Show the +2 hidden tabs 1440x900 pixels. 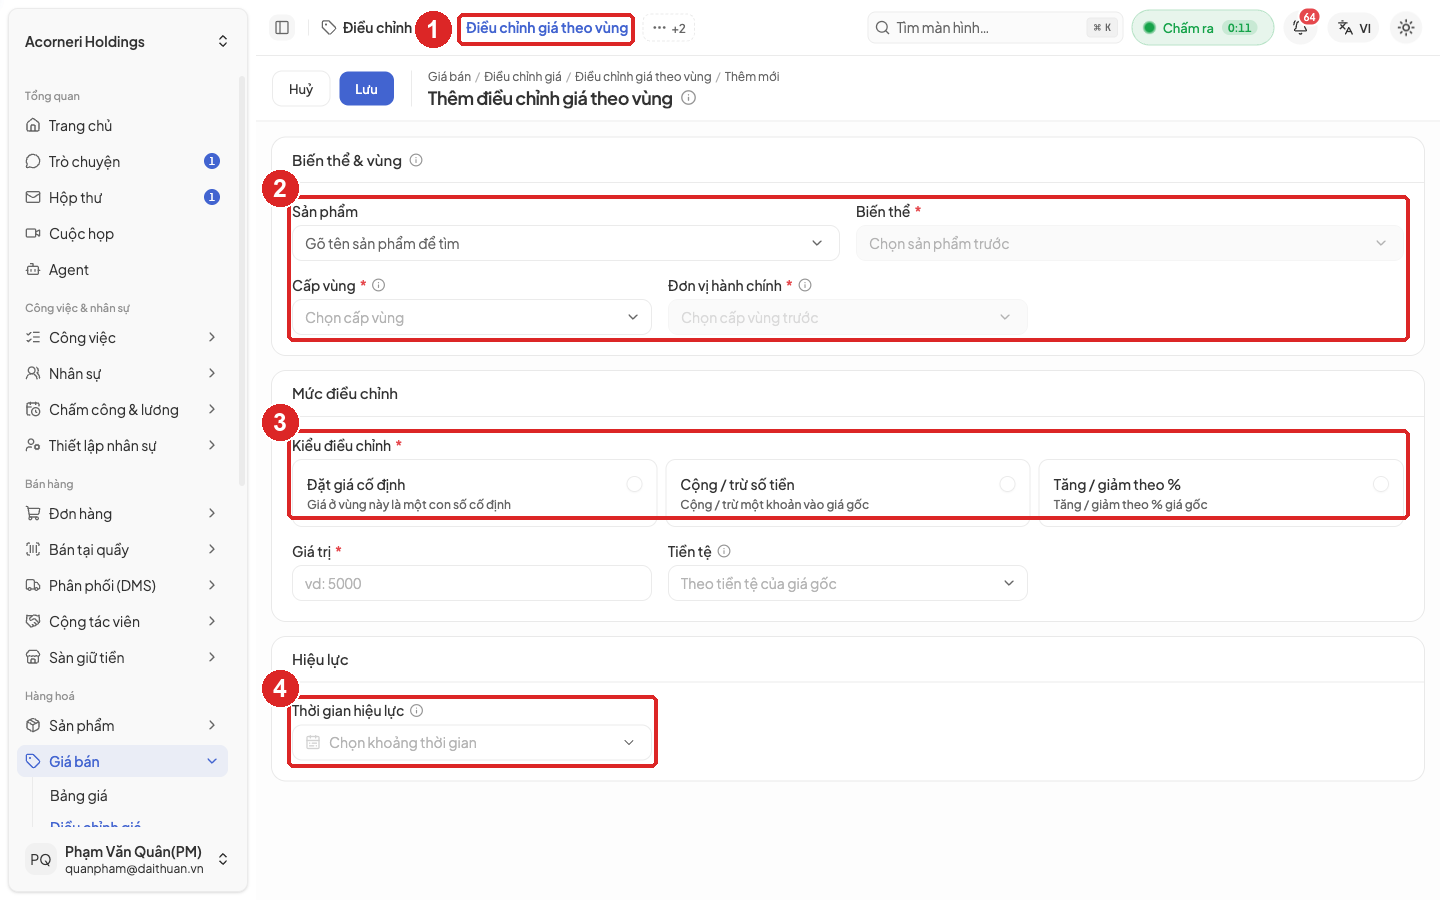pos(669,28)
